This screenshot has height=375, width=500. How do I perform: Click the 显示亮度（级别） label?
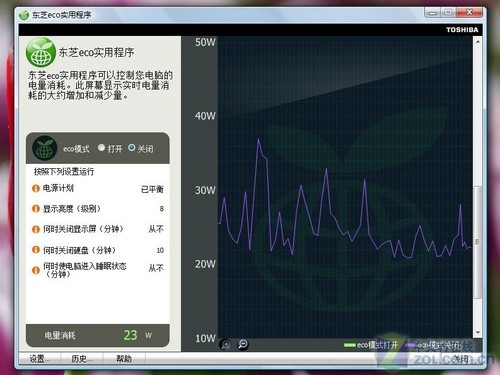(x=72, y=209)
